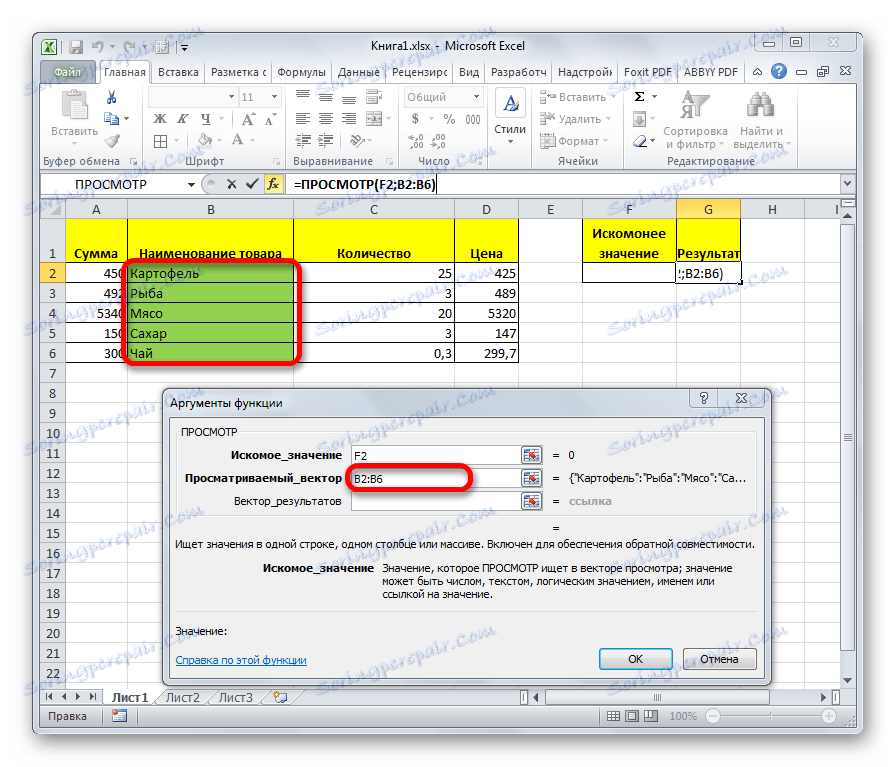Switch to the Вставка ribbon tab
This screenshot has height=767, width=896.
178,72
